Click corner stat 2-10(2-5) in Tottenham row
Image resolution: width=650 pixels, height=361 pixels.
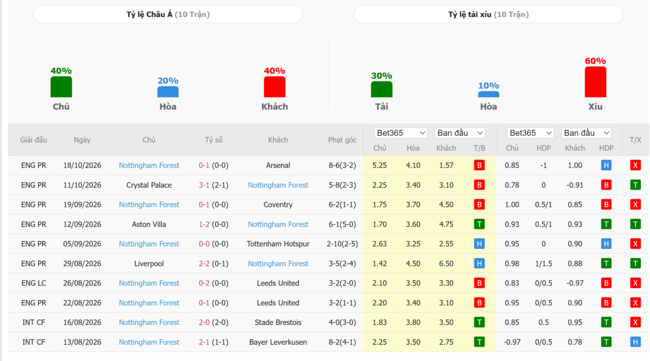point(342,244)
